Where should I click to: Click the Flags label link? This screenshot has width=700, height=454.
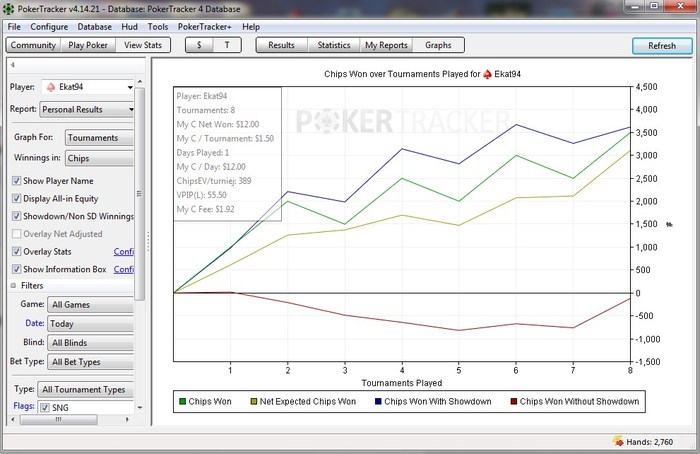(x=24, y=406)
